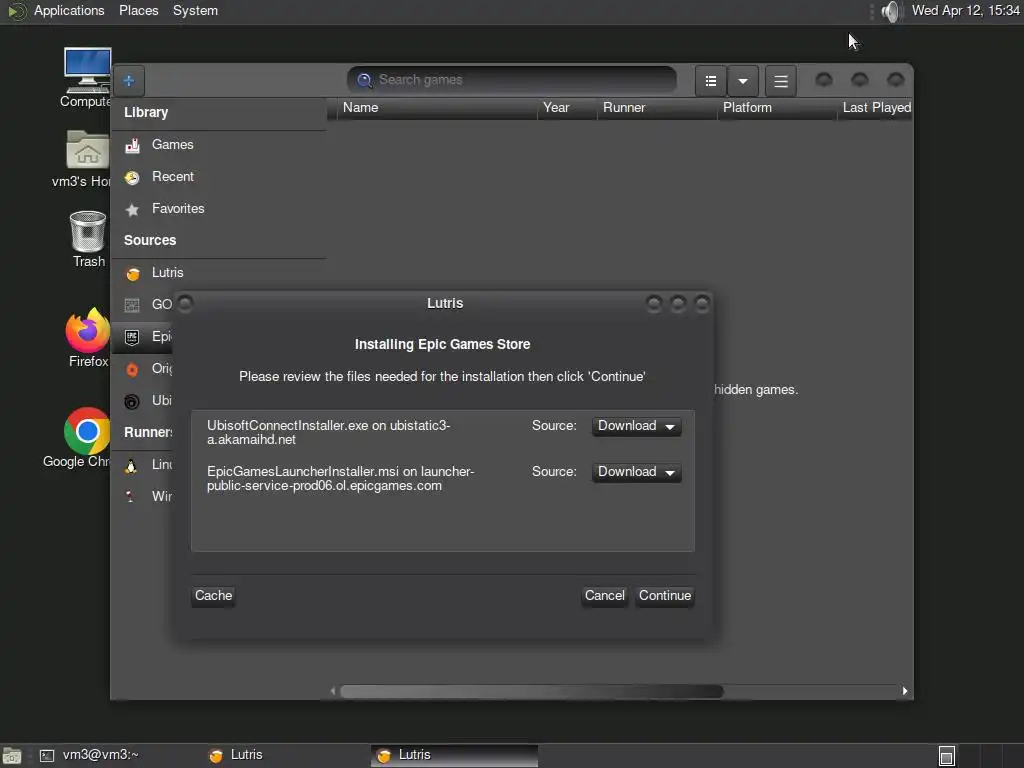Open the Places menu
Image resolution: width=1024 pixels, height=768 pixels.
pos(138,11)
